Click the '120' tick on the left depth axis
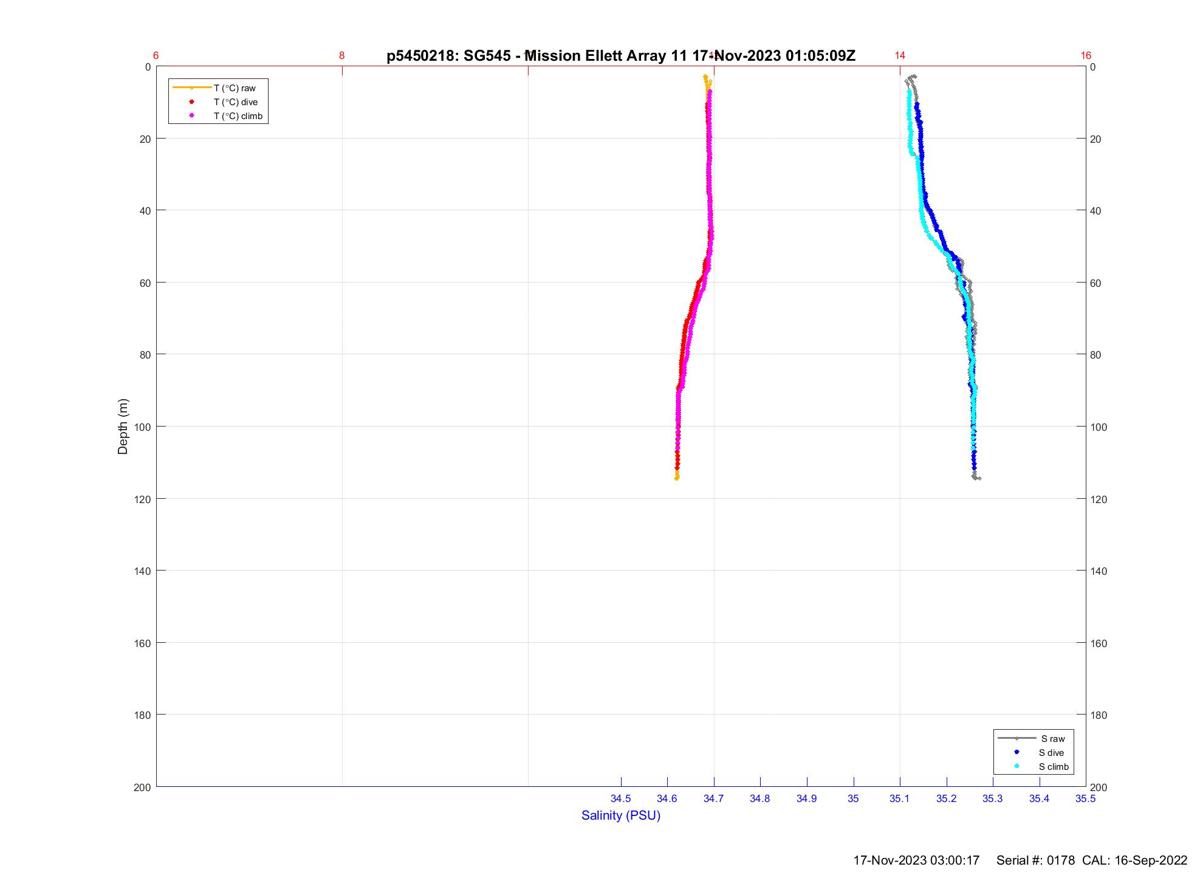 coord(142,499)
